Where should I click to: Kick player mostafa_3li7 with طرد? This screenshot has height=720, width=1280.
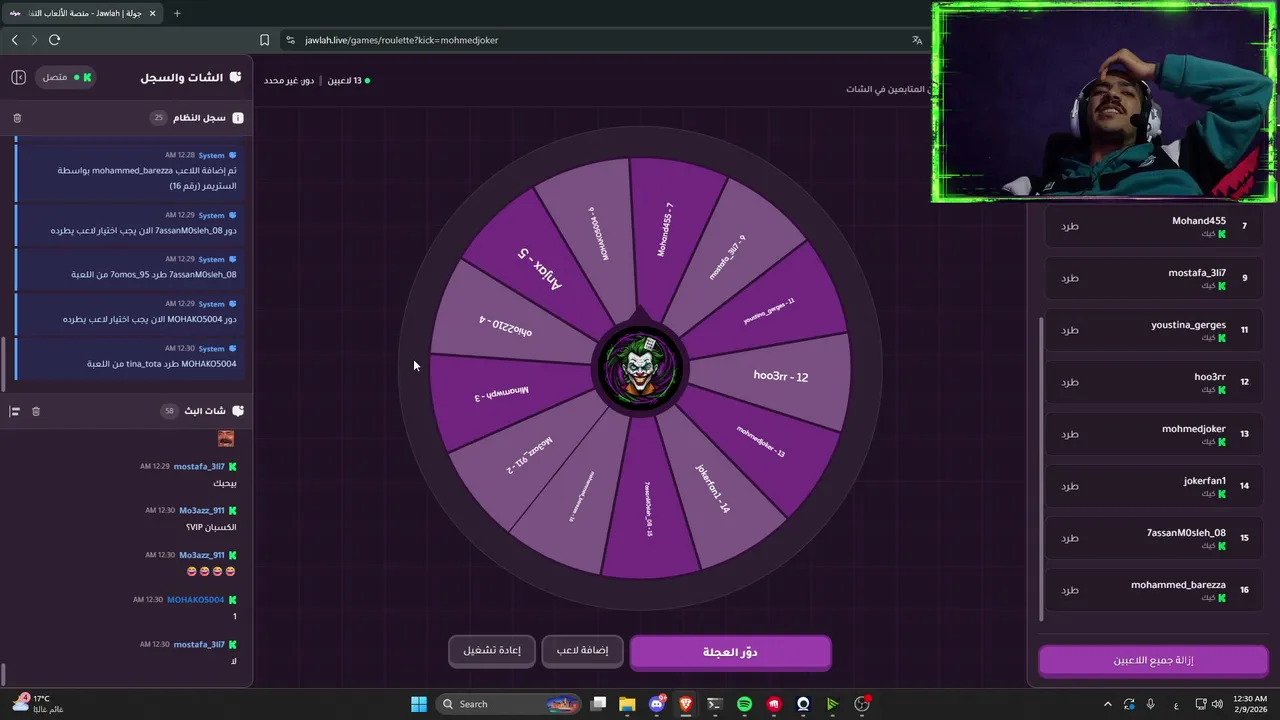pyautogui.click(x=1070, y=278)
